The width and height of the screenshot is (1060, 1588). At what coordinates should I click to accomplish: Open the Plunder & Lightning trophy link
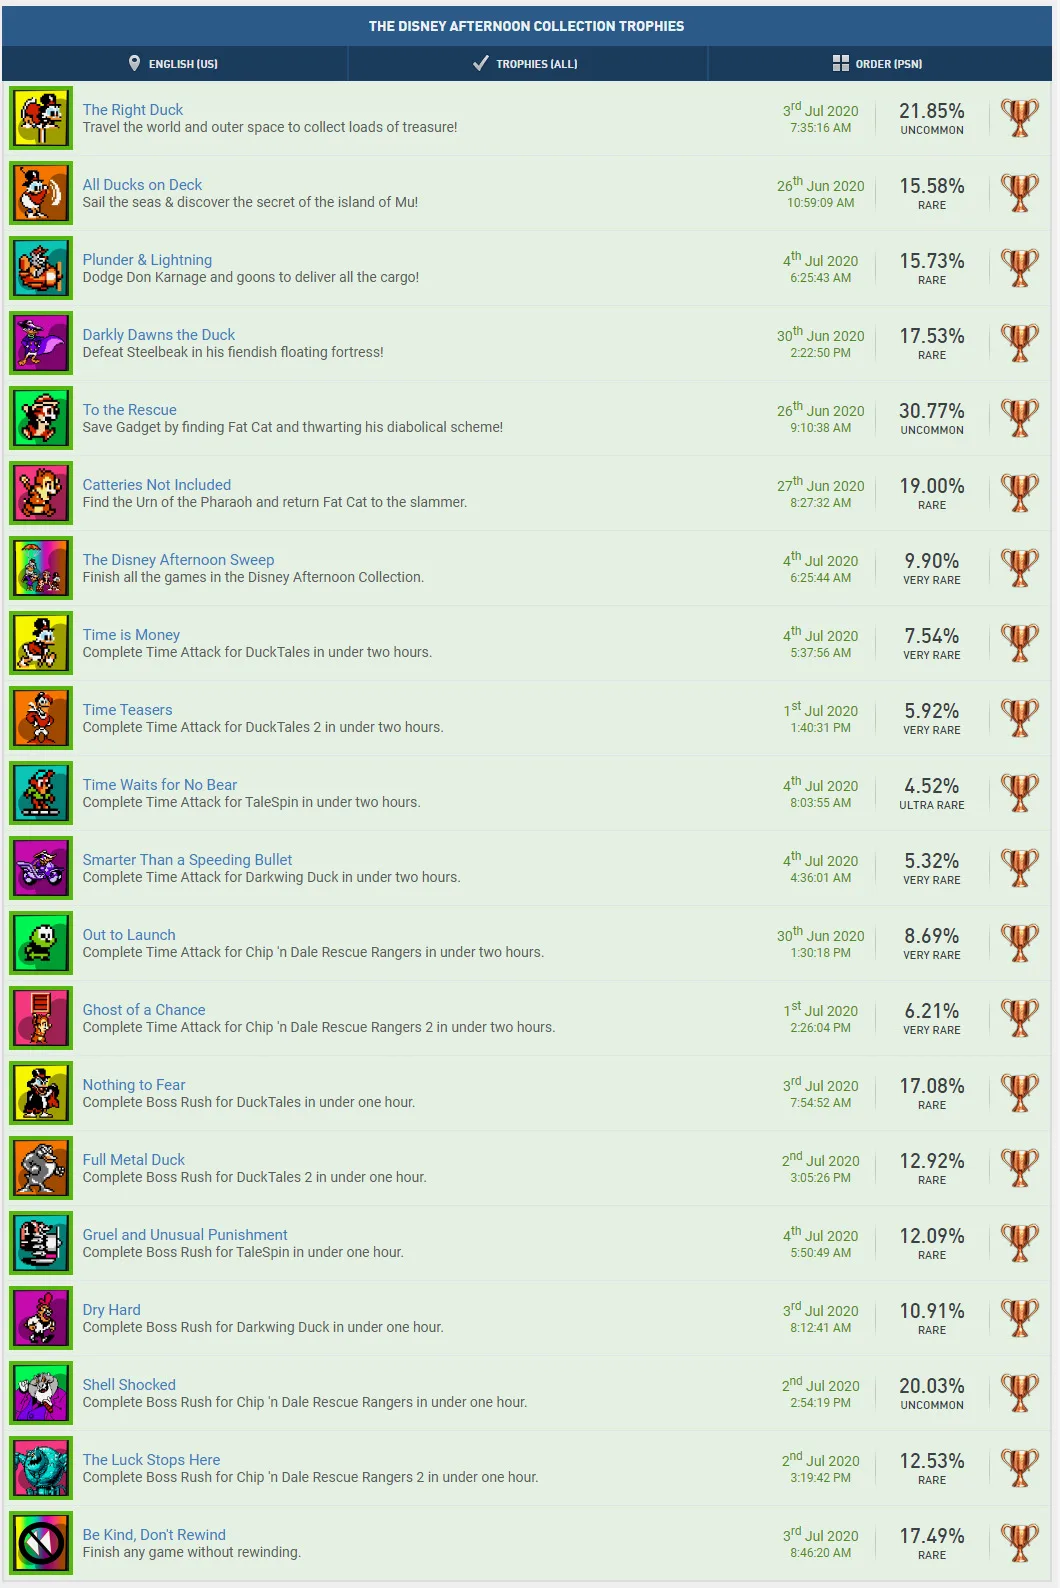click(147, 260)
